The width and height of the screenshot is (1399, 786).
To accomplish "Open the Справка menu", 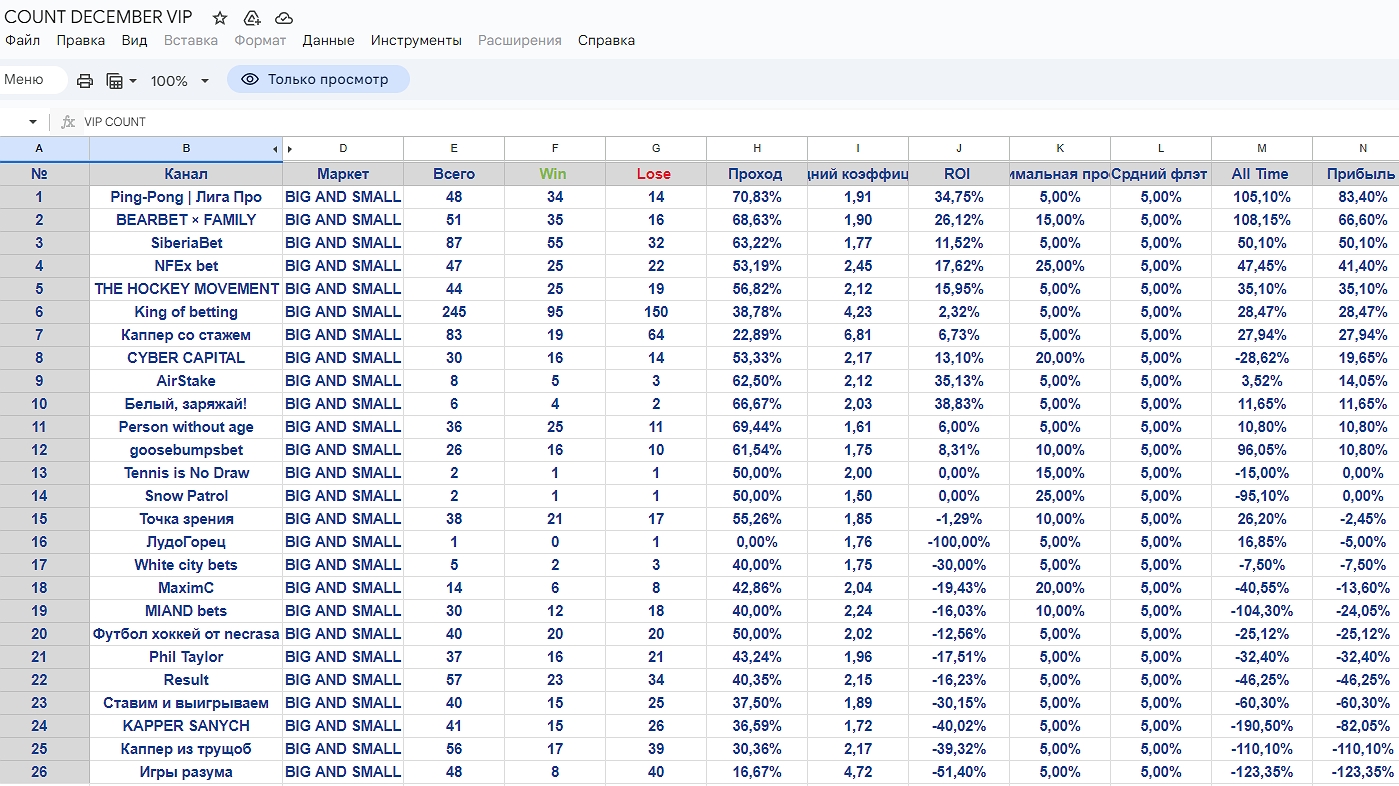I will point(606,41).
